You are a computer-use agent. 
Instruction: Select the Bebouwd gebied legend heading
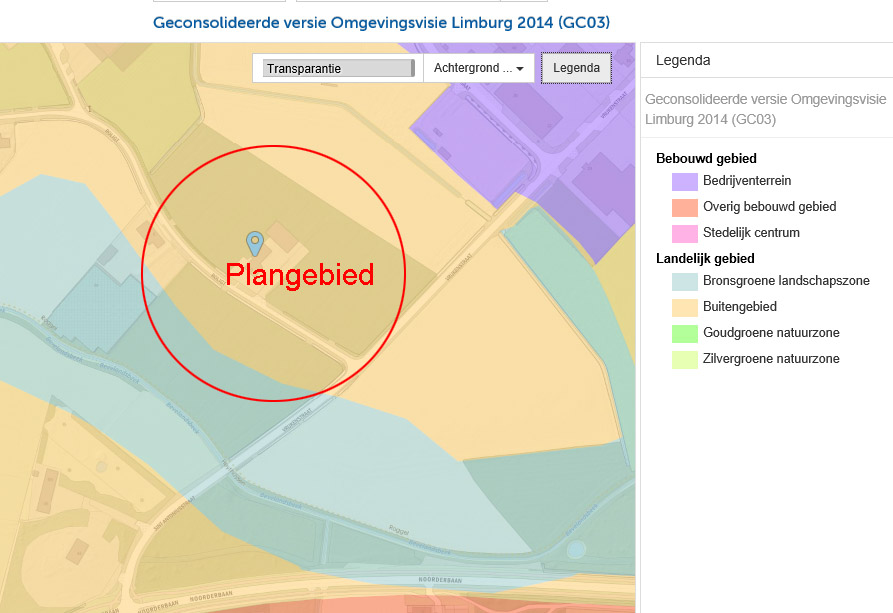pos(706,158)
